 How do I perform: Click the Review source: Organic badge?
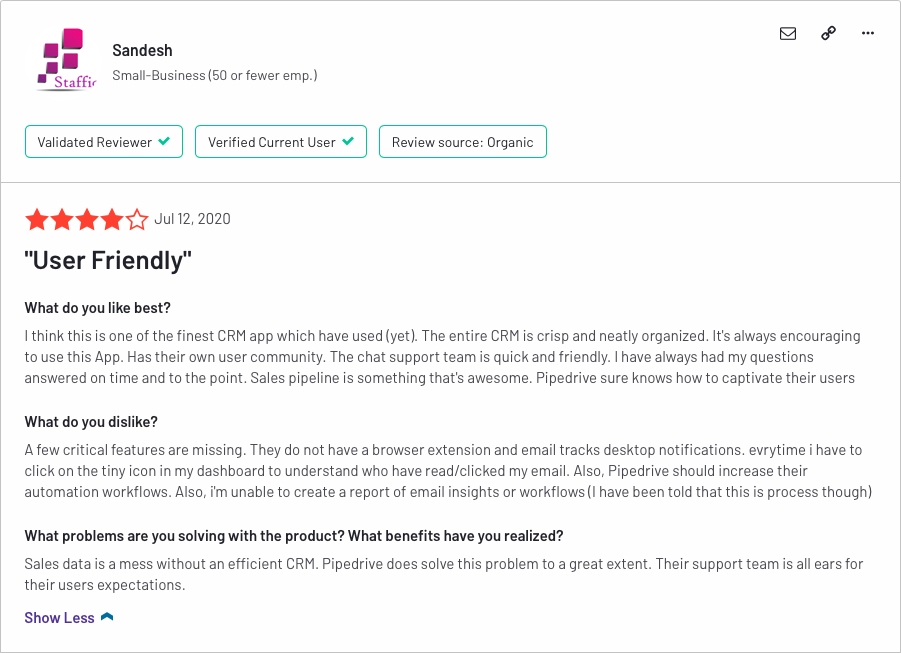click(463, 141)
